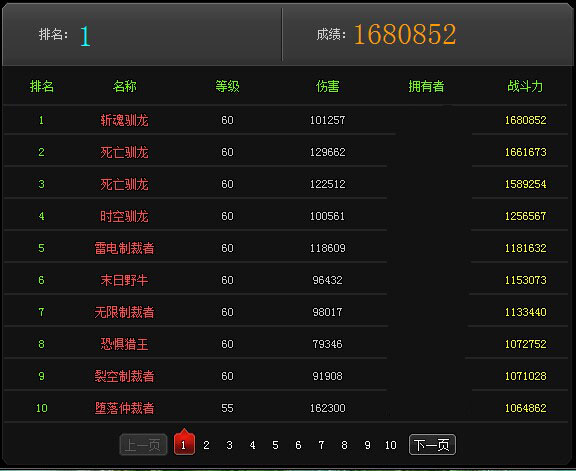Screen dimensions: 576x471
Task: Choose 末日野牛 from the list
Action: [x=124, y=280]
